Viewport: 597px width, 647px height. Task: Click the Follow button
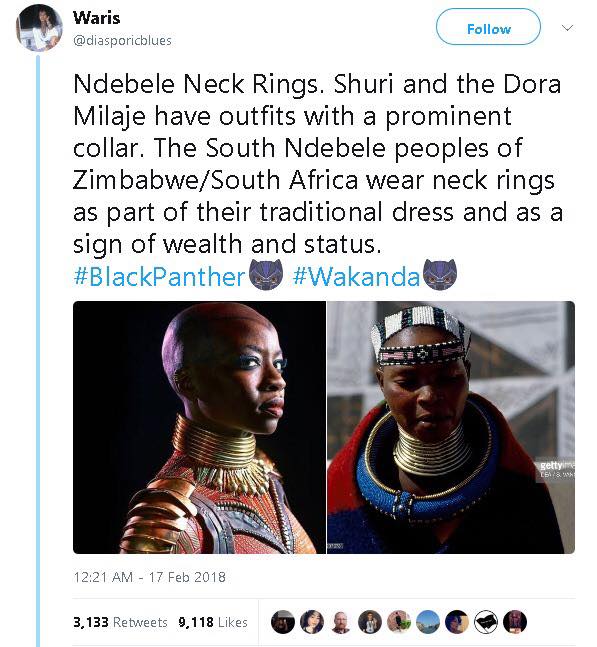coord(488,27)
